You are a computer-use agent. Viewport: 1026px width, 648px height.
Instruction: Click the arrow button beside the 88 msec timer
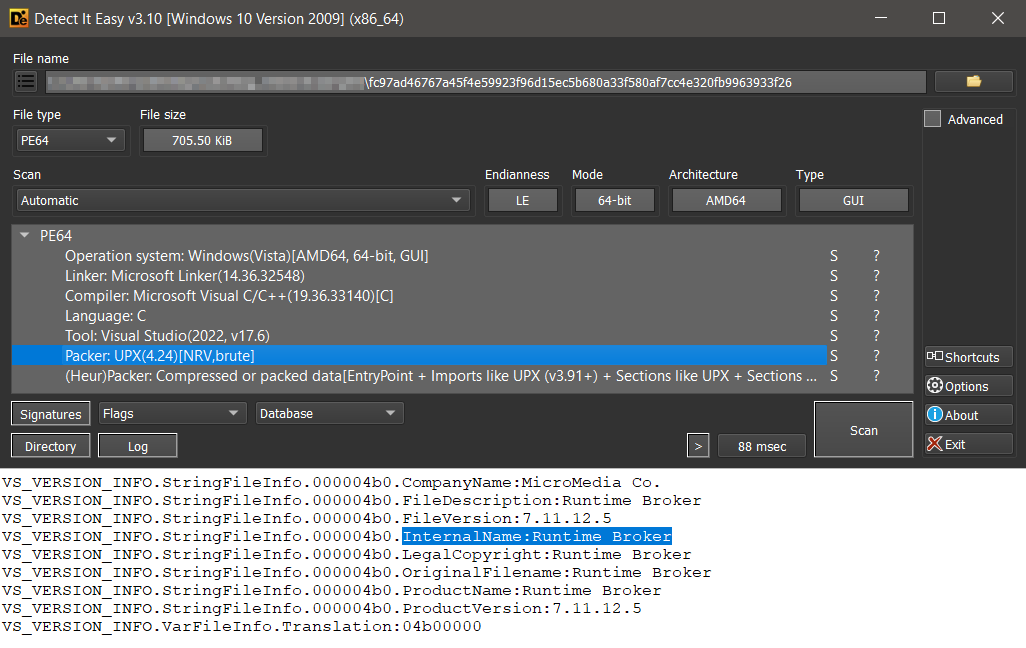point(698,445)
